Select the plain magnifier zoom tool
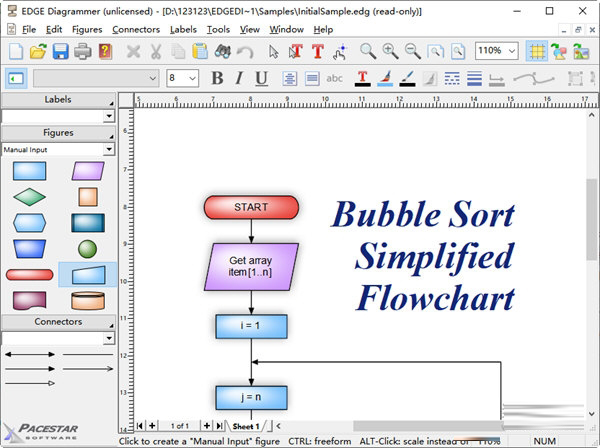Image resolution: width=600 pixels, height=448 pixels. pyautogui.click(x=368, y=51)
